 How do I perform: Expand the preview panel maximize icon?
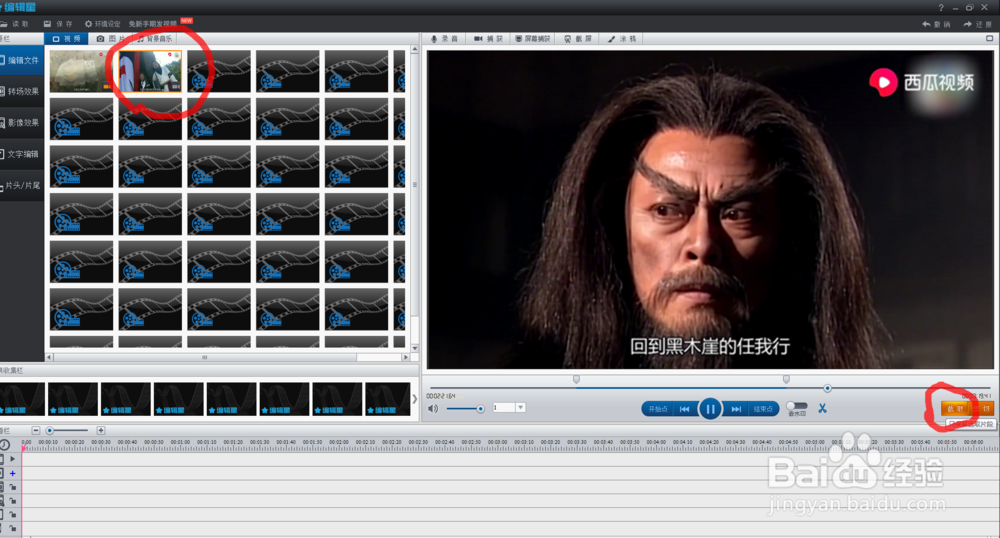[x=989, y=38]
